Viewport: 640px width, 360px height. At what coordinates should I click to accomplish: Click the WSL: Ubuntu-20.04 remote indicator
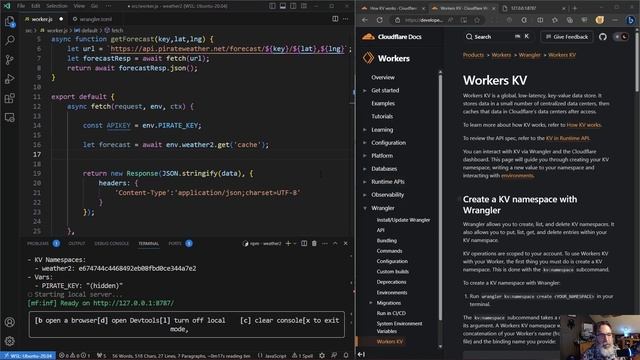(x=28, y=356)
